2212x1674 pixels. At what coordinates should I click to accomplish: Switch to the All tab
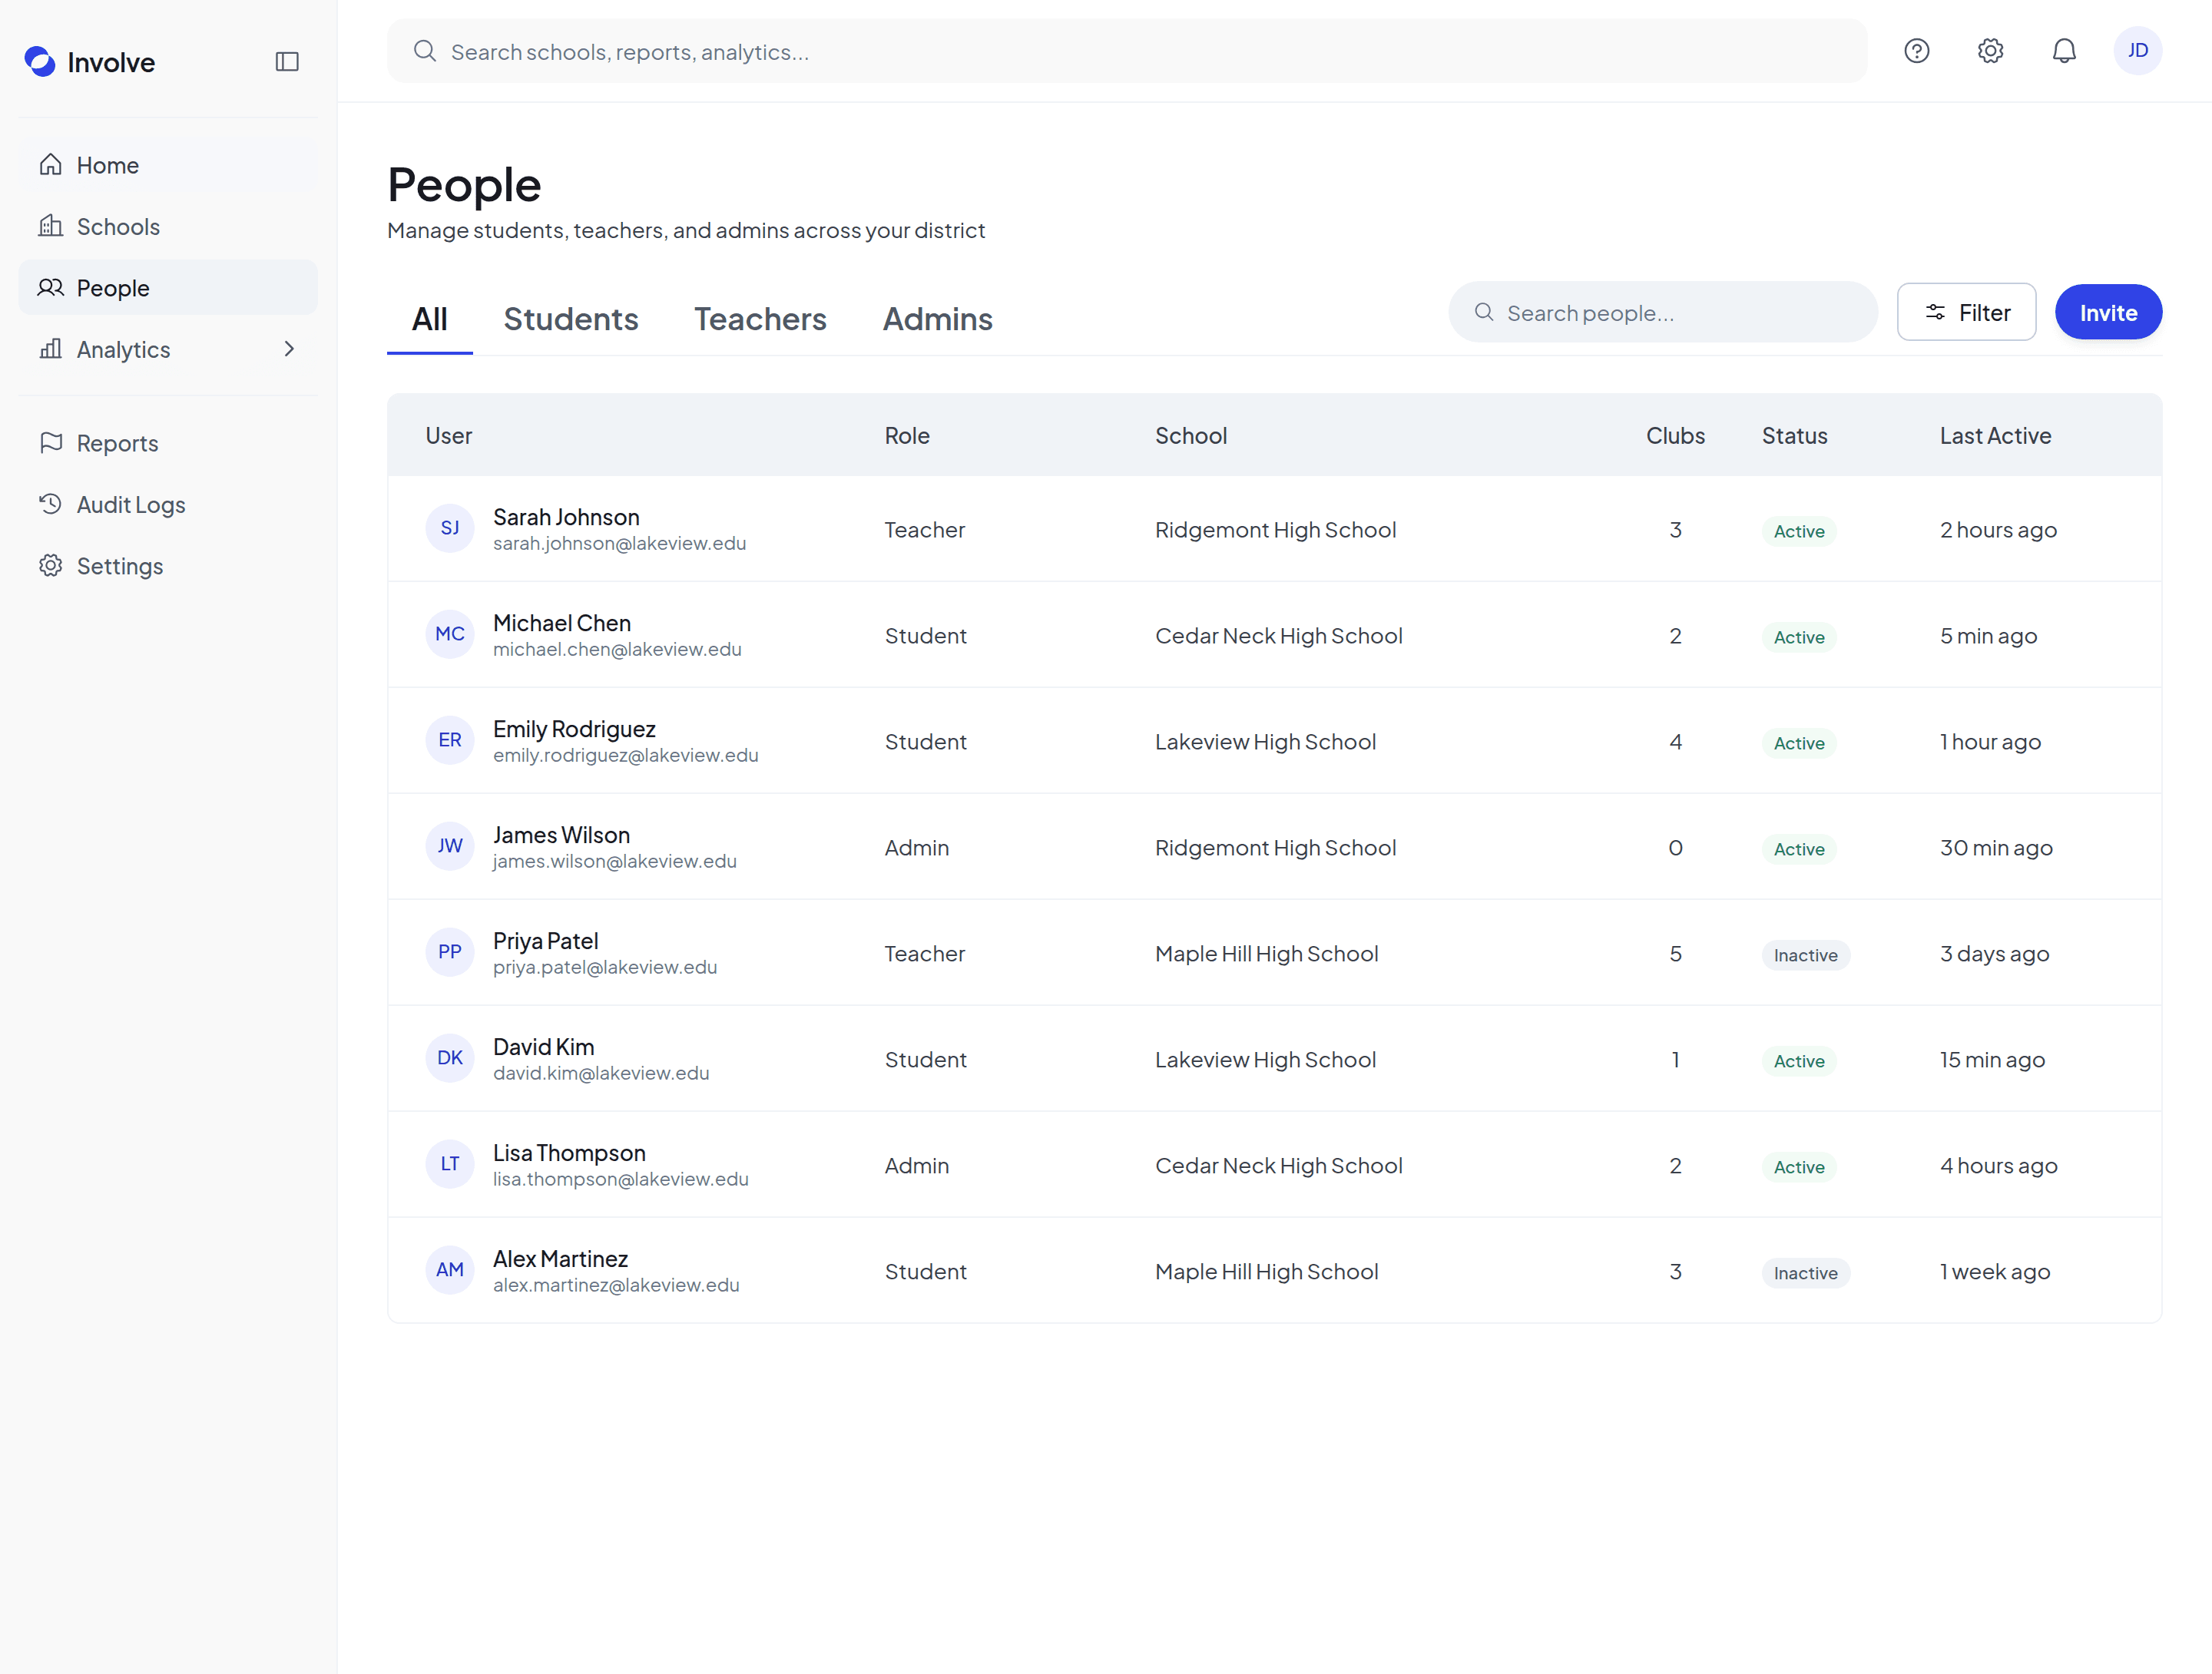[x=430, y=319]
